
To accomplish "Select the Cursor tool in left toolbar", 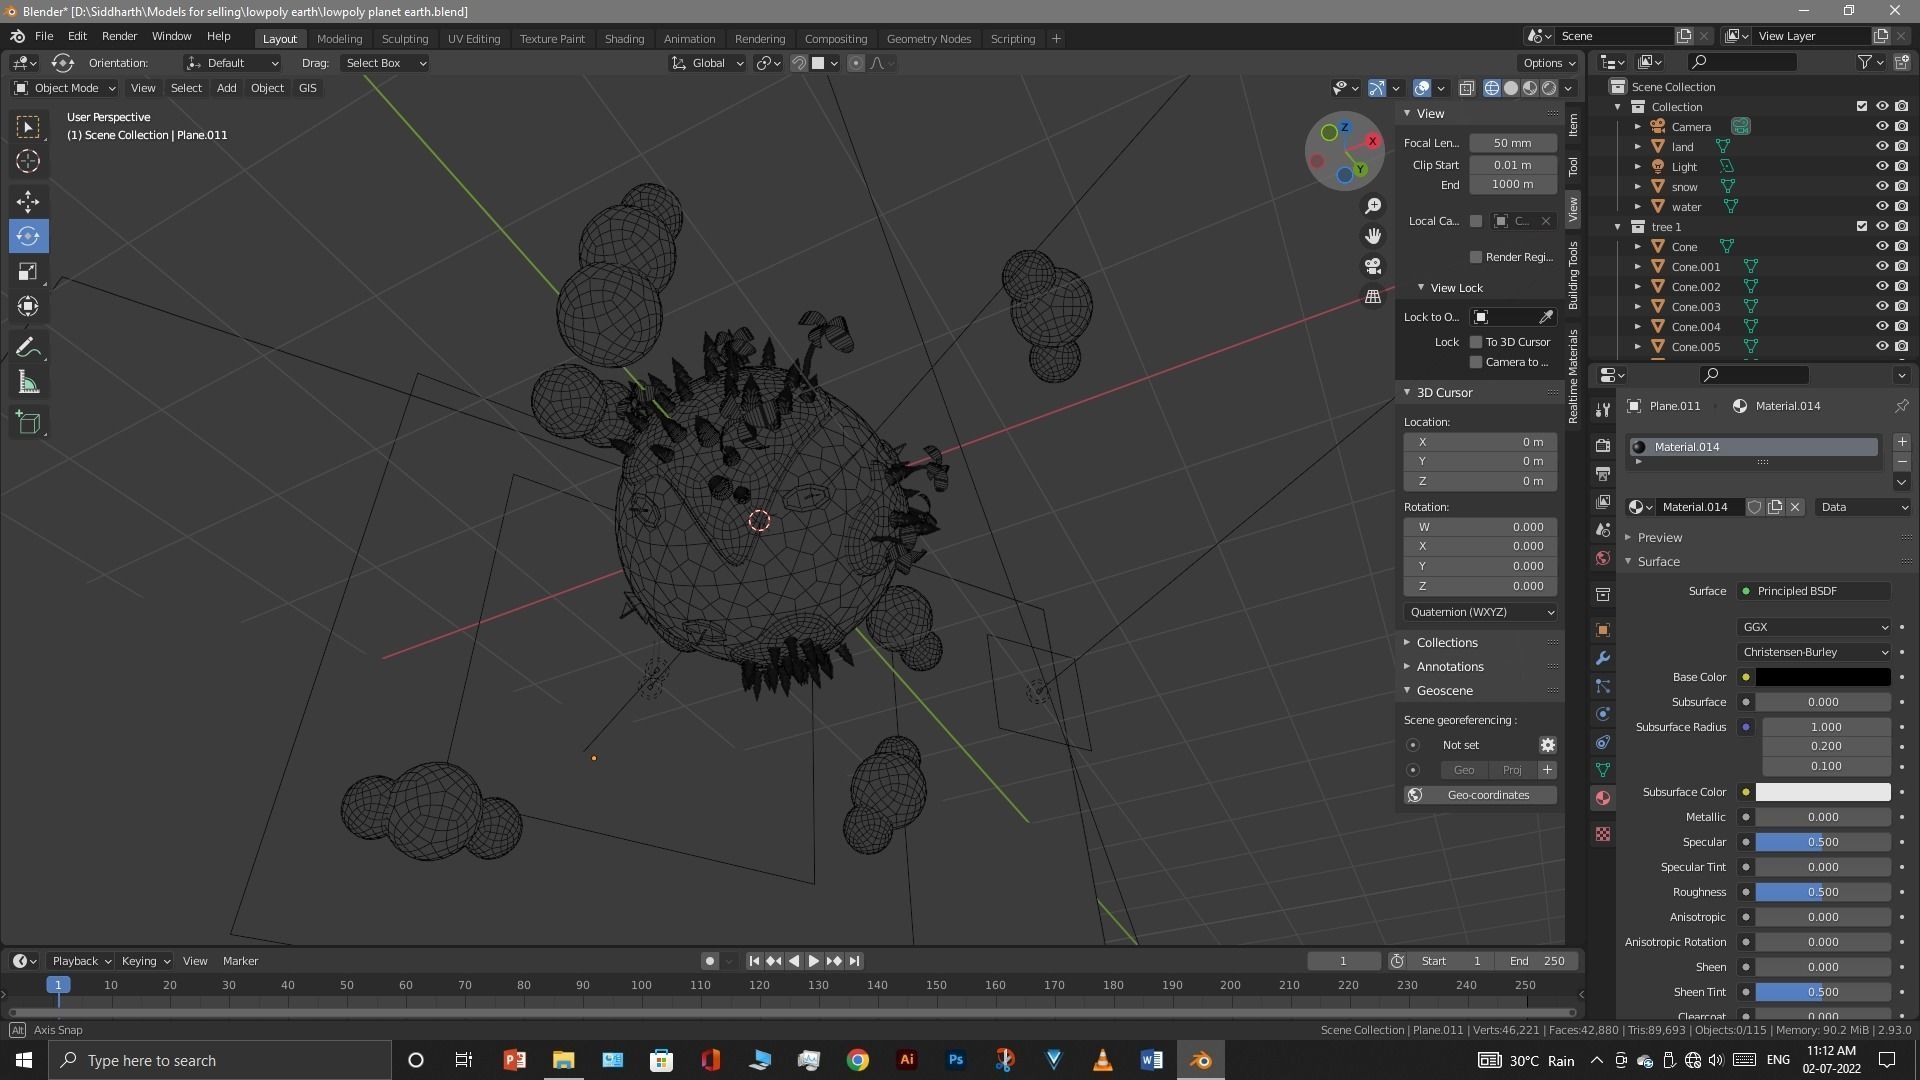I will [28, 161].
